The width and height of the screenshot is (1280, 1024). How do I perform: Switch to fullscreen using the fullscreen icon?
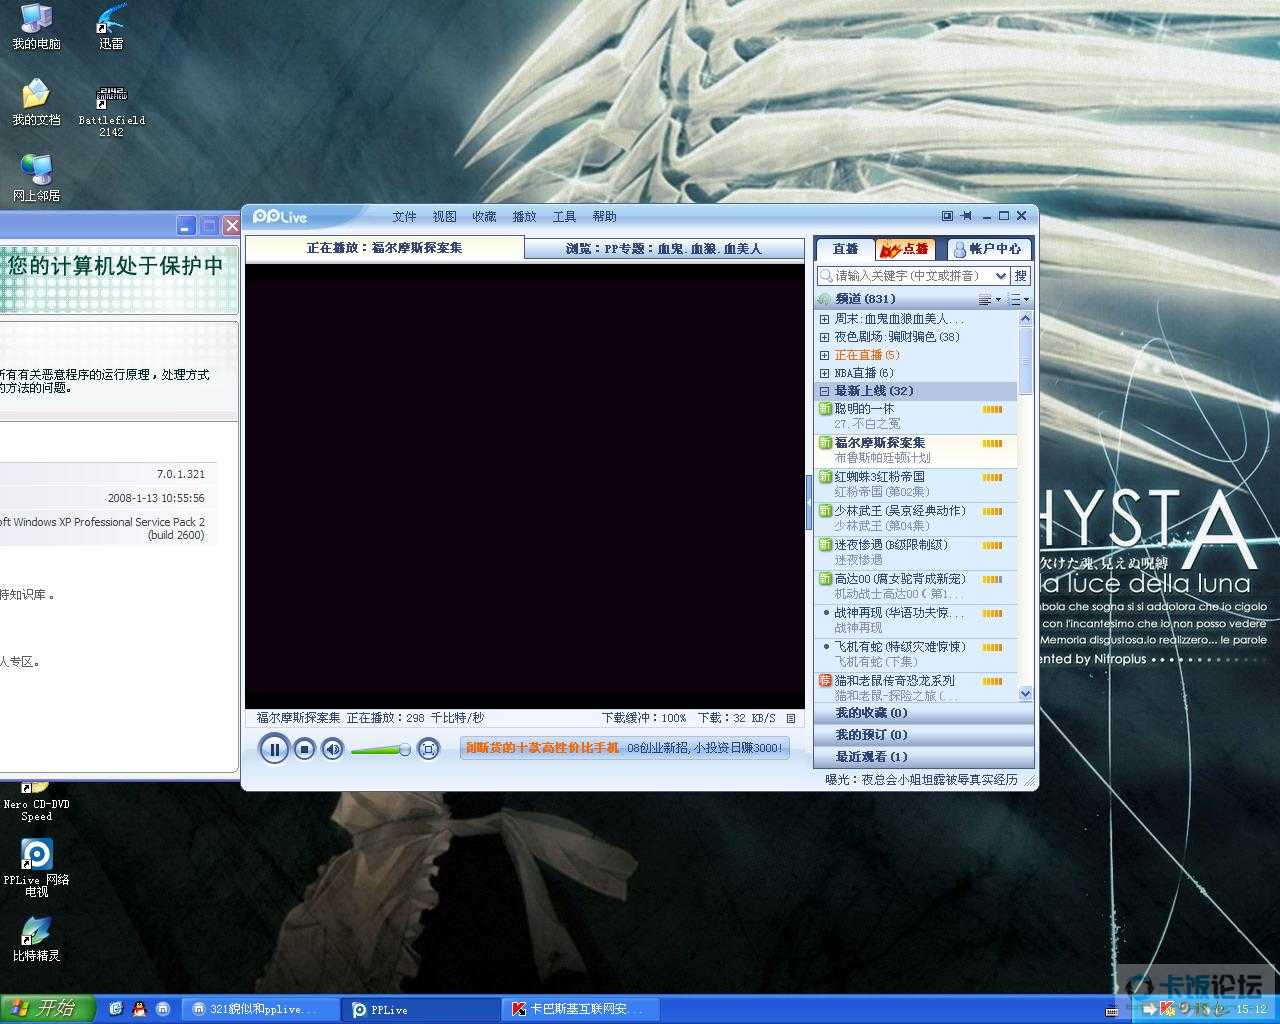[x=428, y=748]
